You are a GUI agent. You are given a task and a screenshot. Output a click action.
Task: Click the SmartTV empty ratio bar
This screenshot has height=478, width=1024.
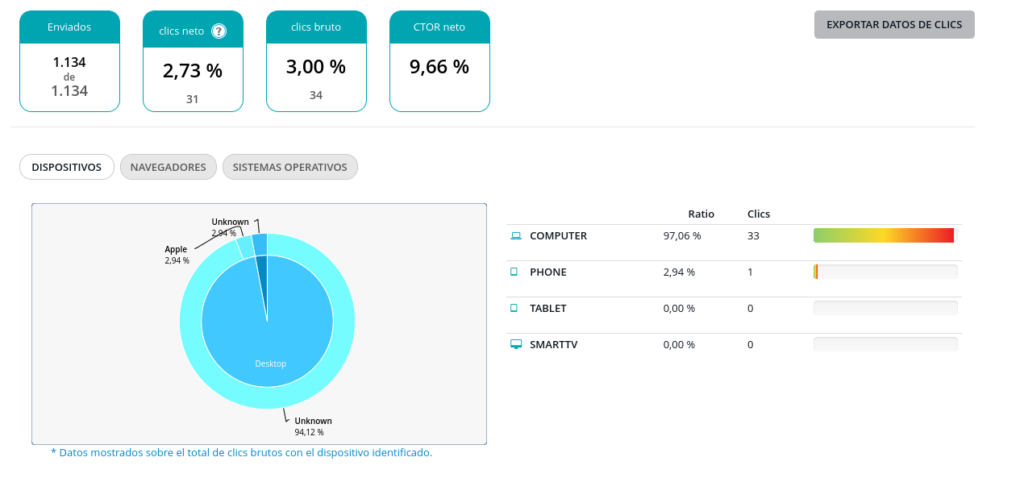click(x=884, y=344)
